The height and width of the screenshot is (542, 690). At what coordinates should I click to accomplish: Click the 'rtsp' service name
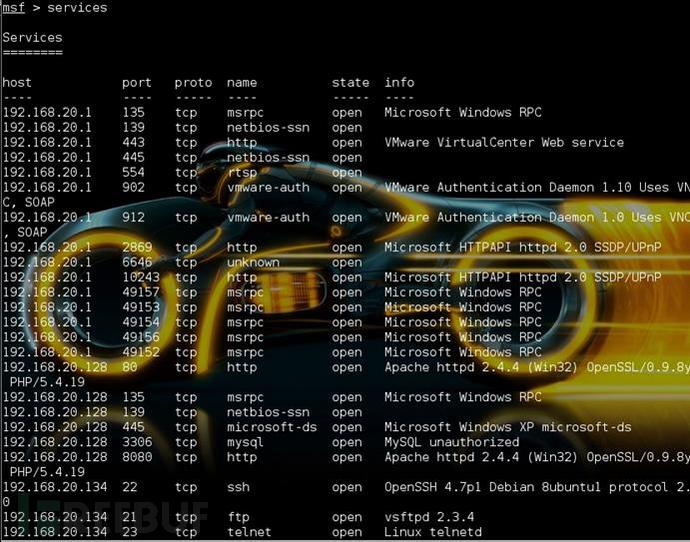point(242,173)
